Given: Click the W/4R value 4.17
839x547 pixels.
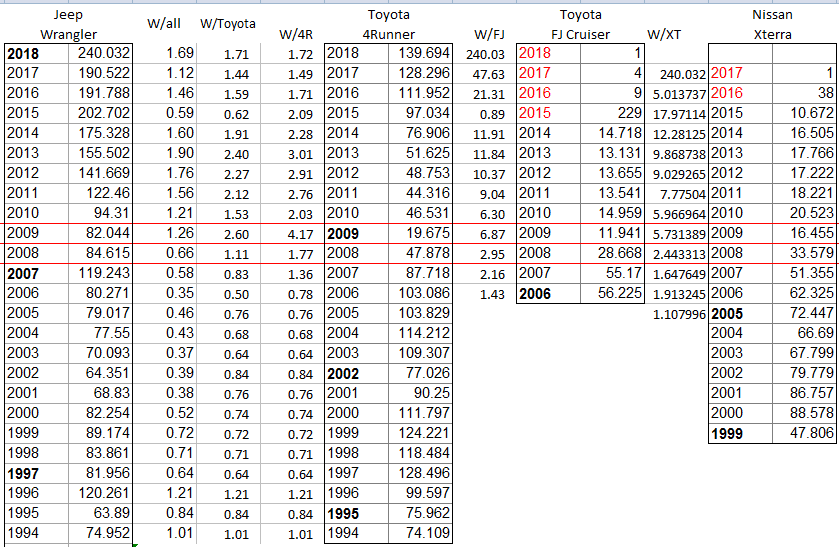Looking at the screenshot, I should 300,234.
